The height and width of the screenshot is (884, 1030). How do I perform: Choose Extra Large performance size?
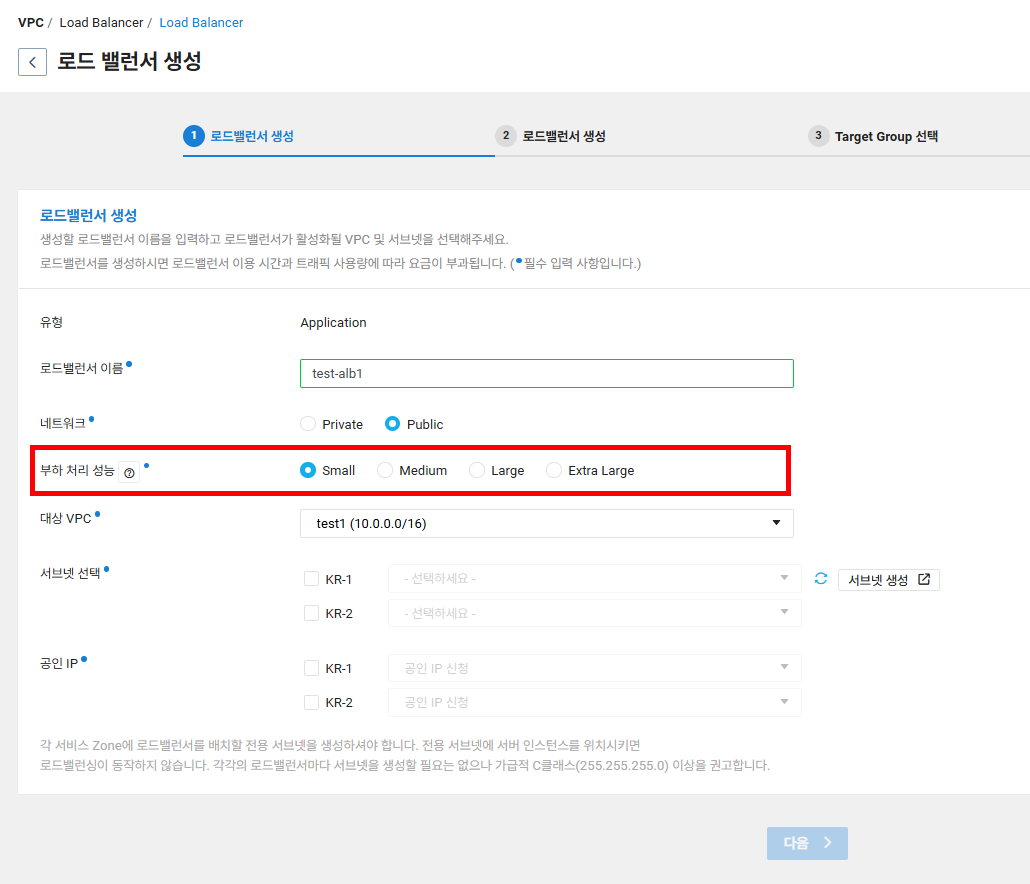pos(555,470)
